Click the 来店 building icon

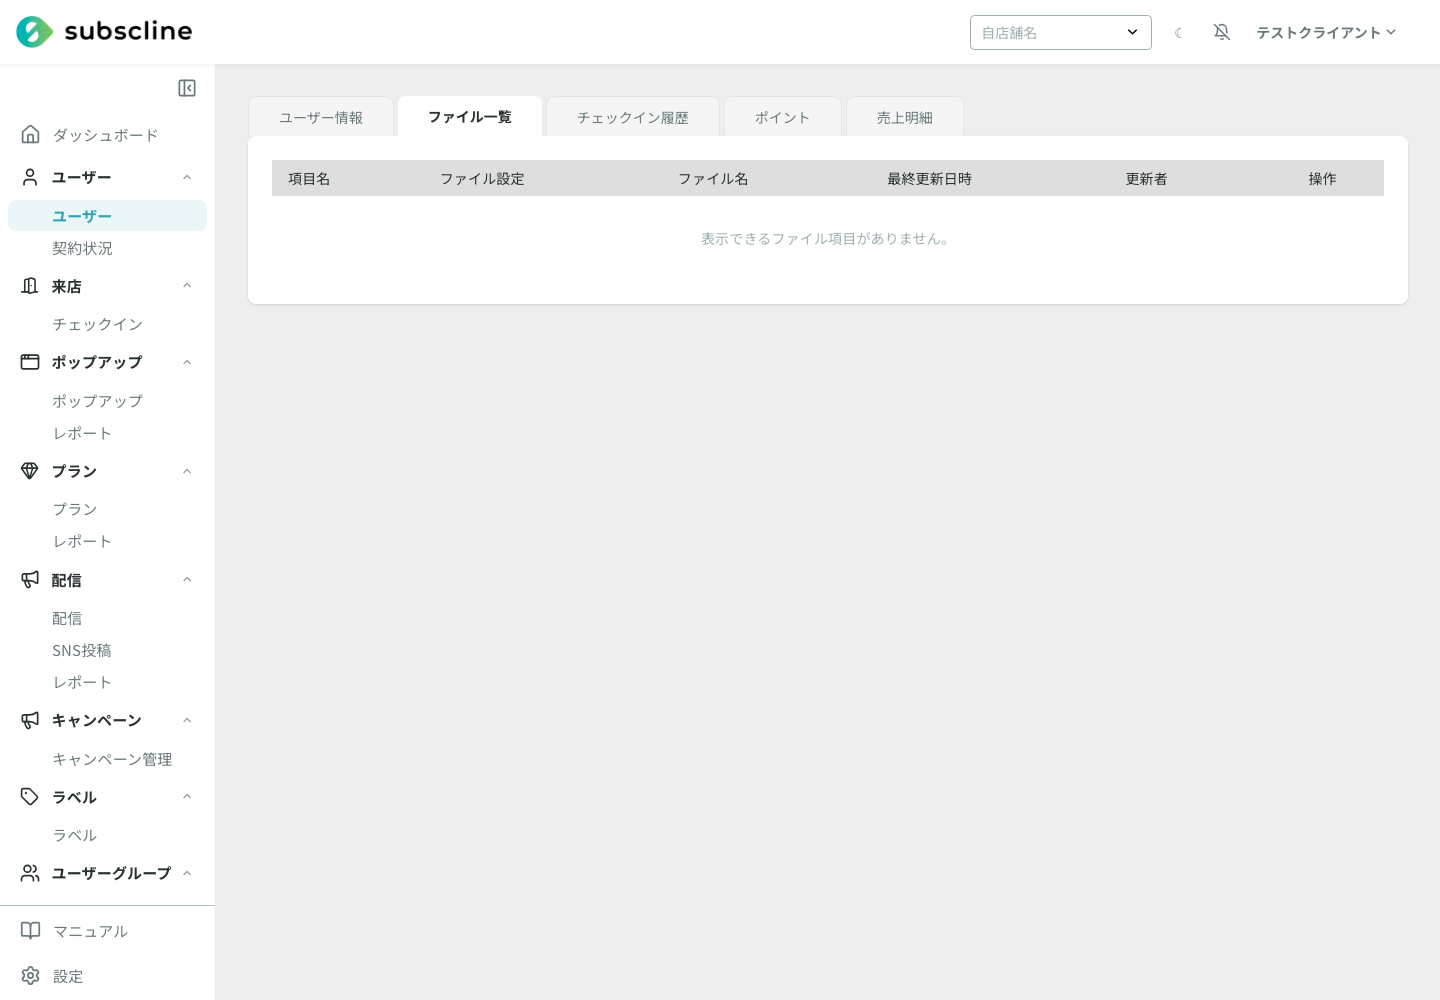pos(30,286)
